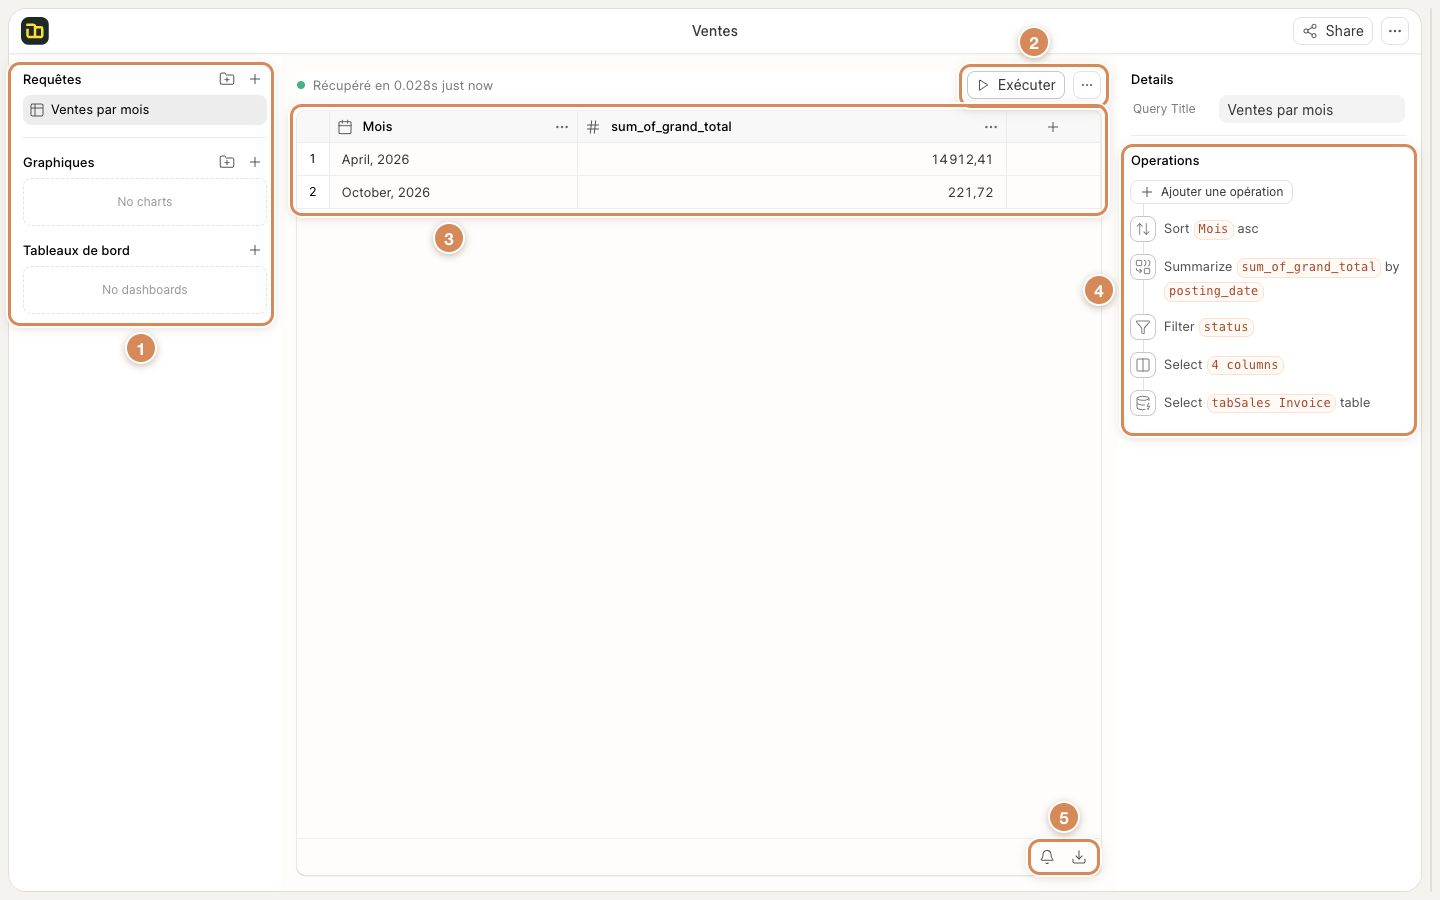
Task: Open the Mois column options menu
Action: coord(562,127)
